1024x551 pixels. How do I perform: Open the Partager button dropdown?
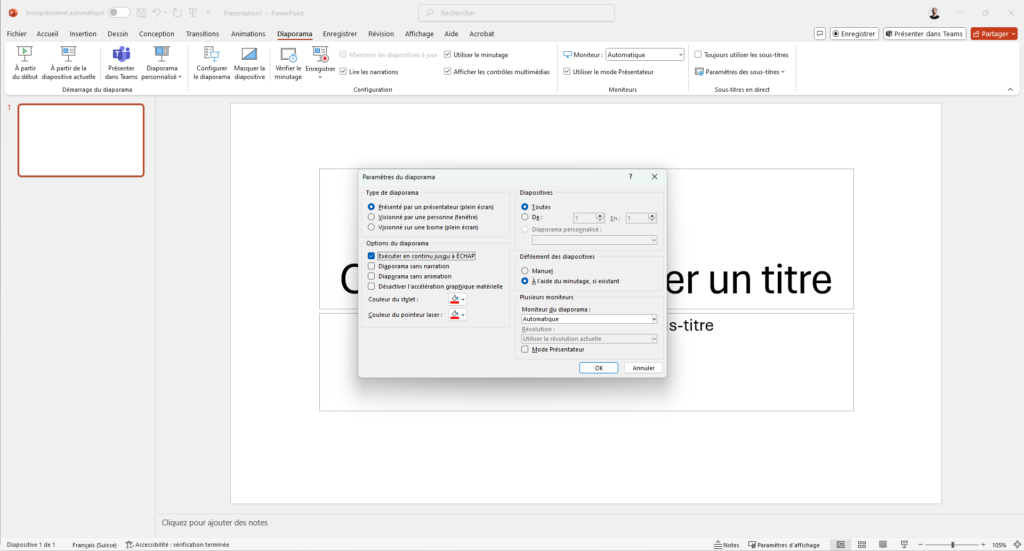pos(1014,34)
